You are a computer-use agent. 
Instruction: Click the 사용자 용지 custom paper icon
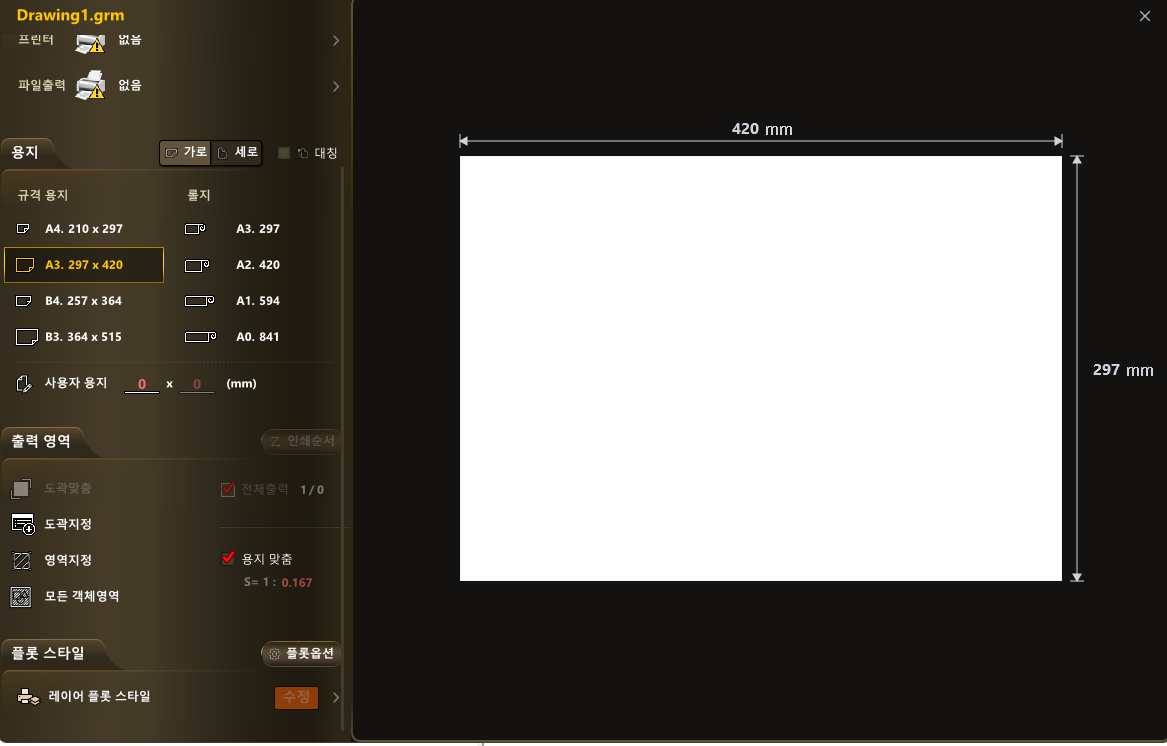pyautogui.click(x=24, y=383)
